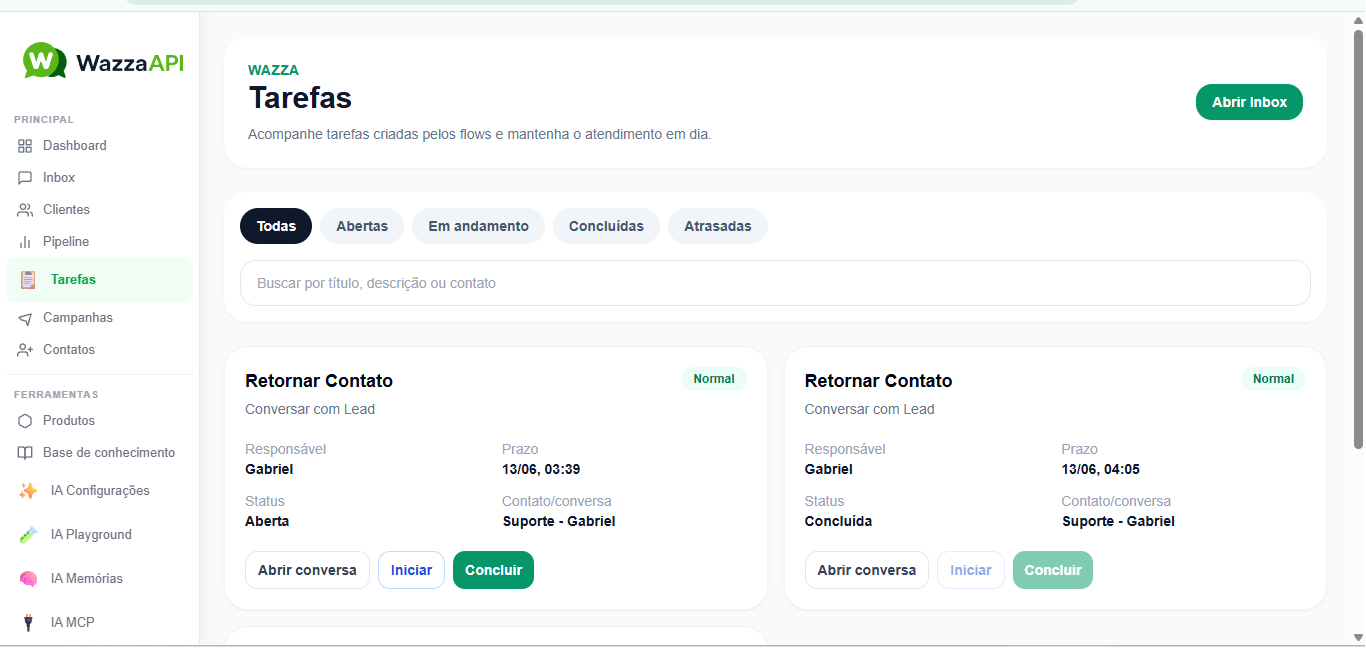Click the IA MCP plug icon
The width and height of the screenshot is (1366, 648).
(28, 623)
